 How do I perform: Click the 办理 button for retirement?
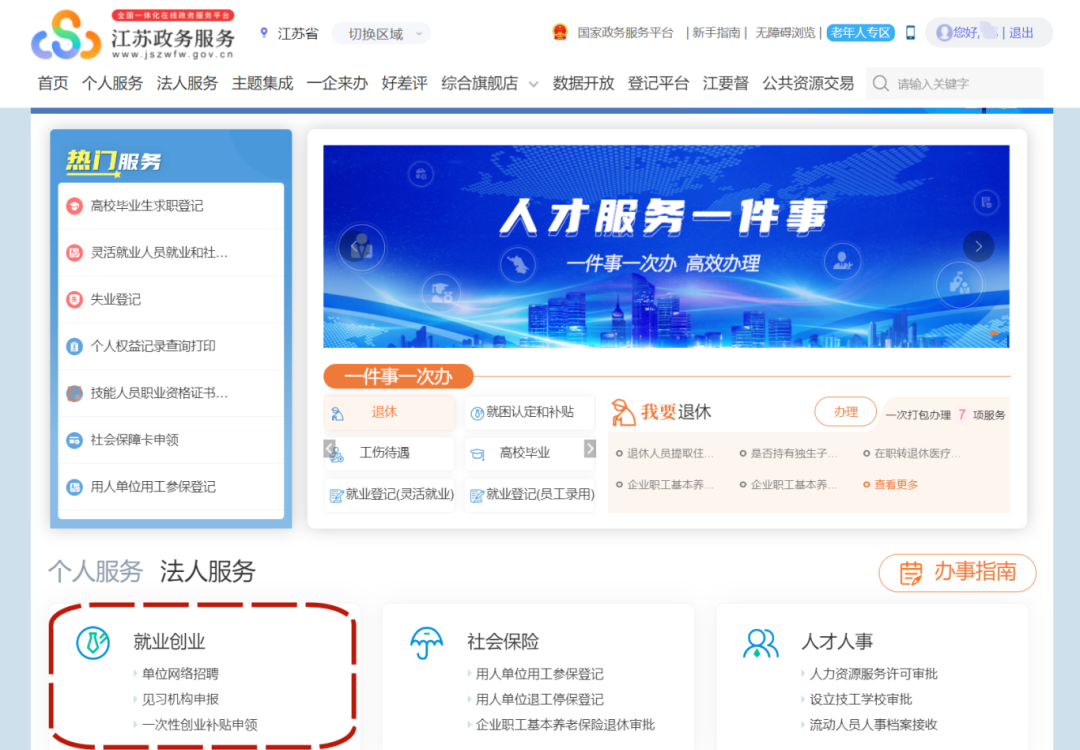tap(845, 412)
